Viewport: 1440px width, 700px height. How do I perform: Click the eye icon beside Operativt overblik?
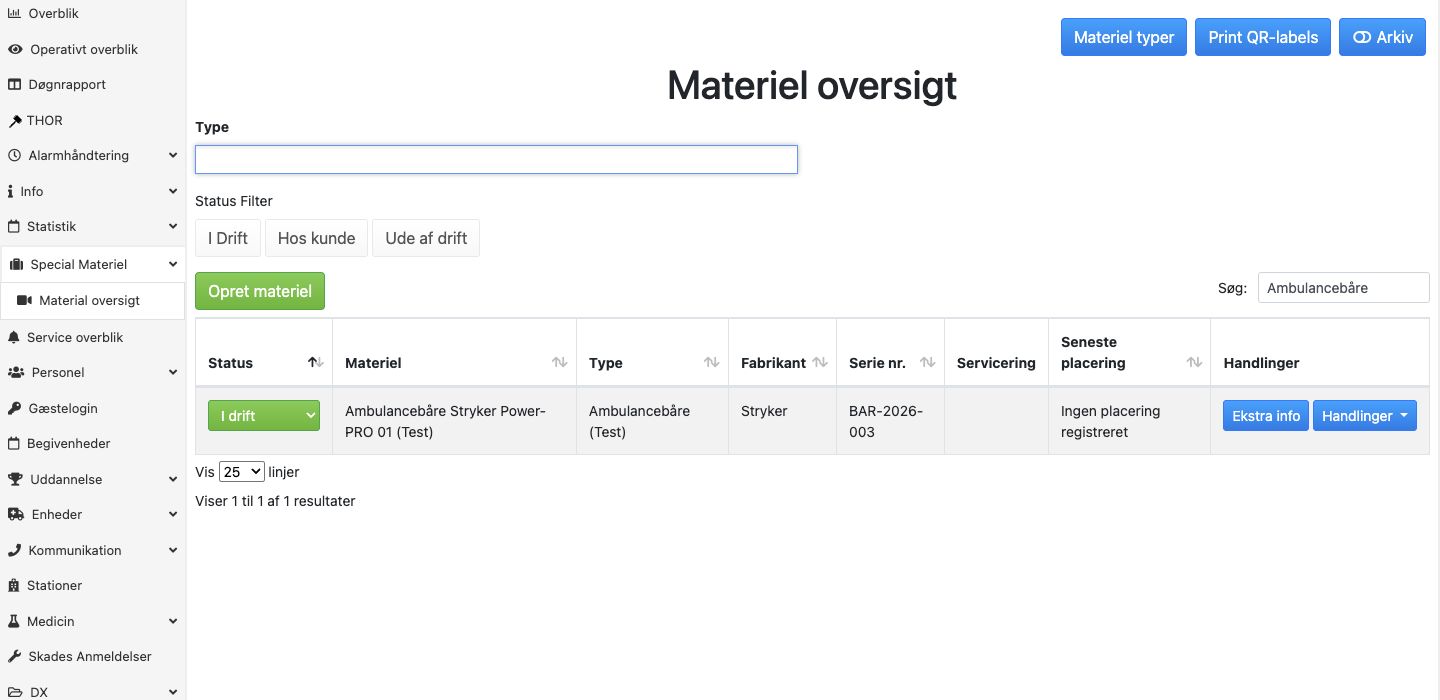point(15,49)
